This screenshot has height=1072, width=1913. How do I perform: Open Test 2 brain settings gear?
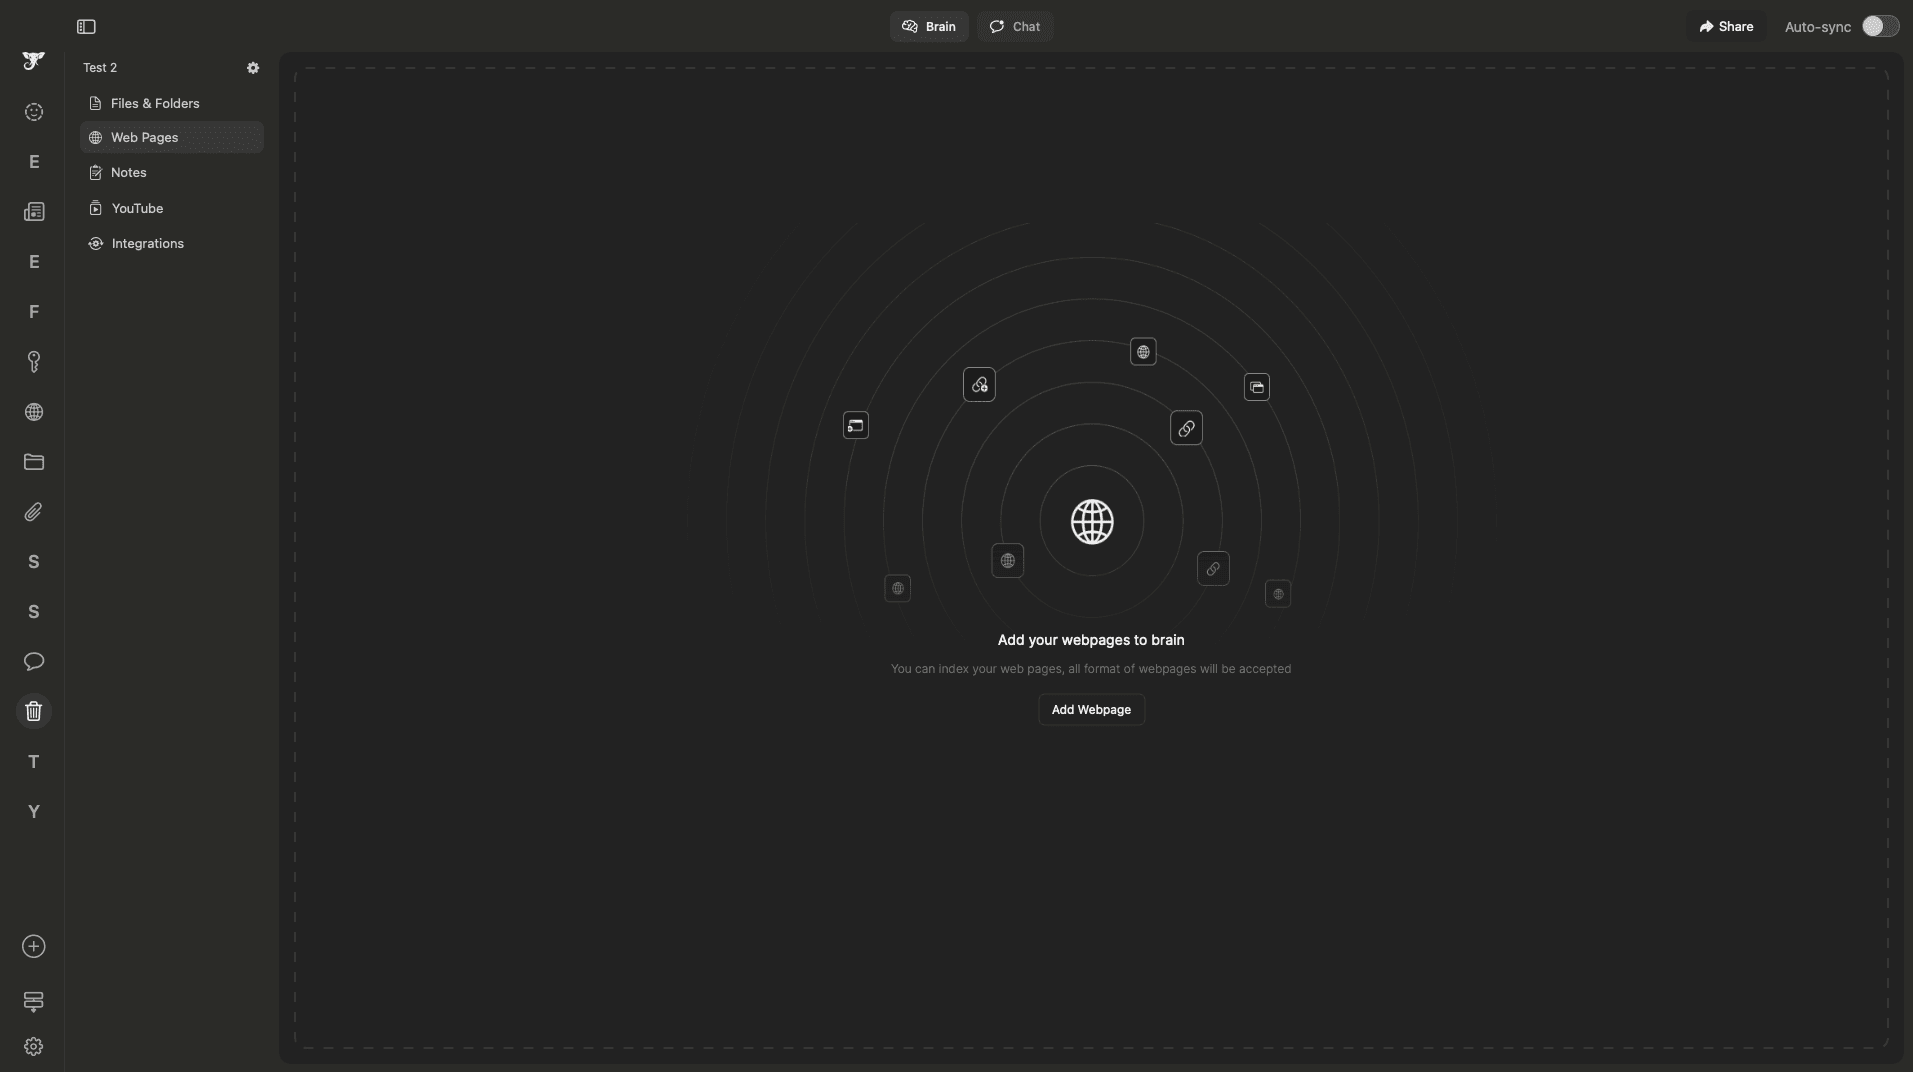(x=253, y=68)
